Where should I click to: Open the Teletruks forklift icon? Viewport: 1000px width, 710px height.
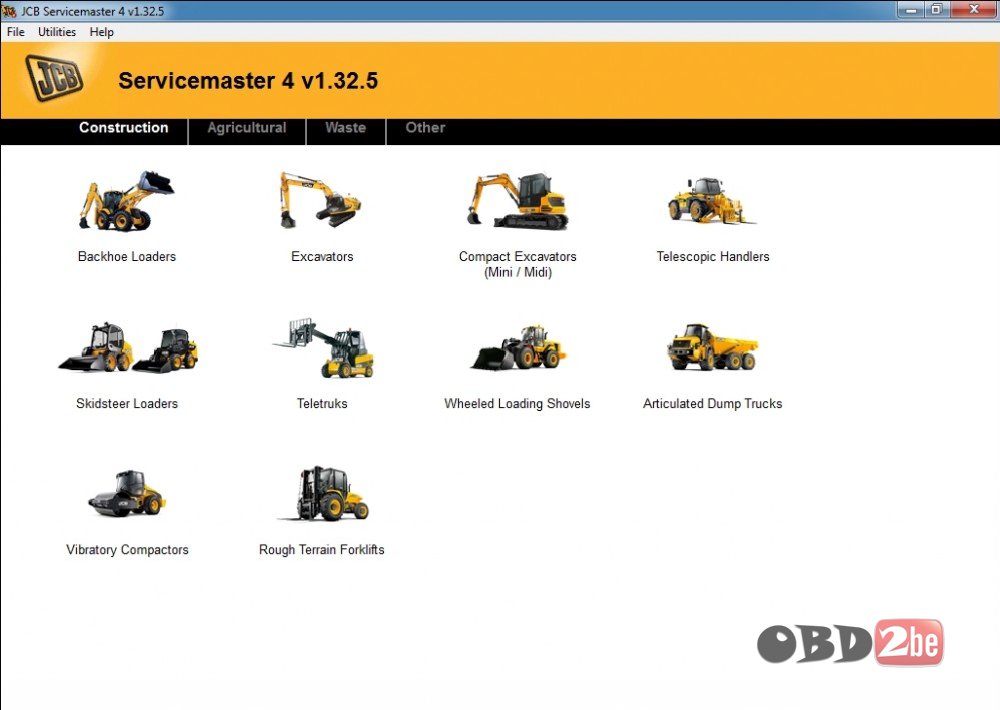coord(323,348)
